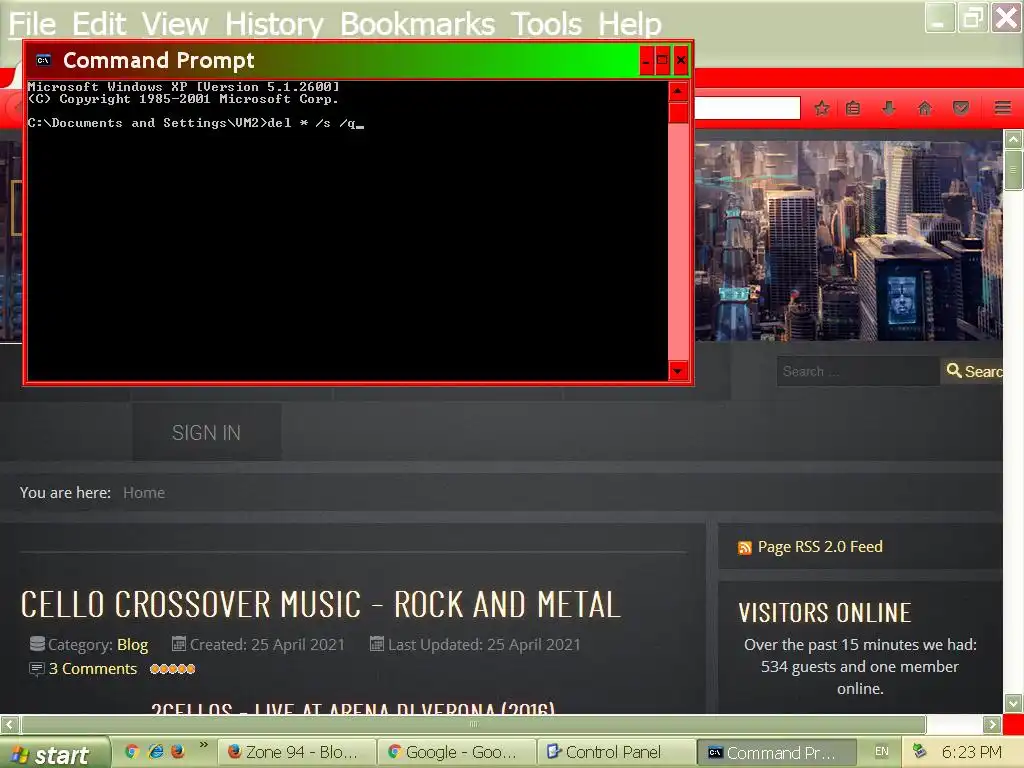The width and height of the screenshot is (1024, 768).
Task: Click the Command Prompt scrollbar thumb
Action: [x=679, y=112]
